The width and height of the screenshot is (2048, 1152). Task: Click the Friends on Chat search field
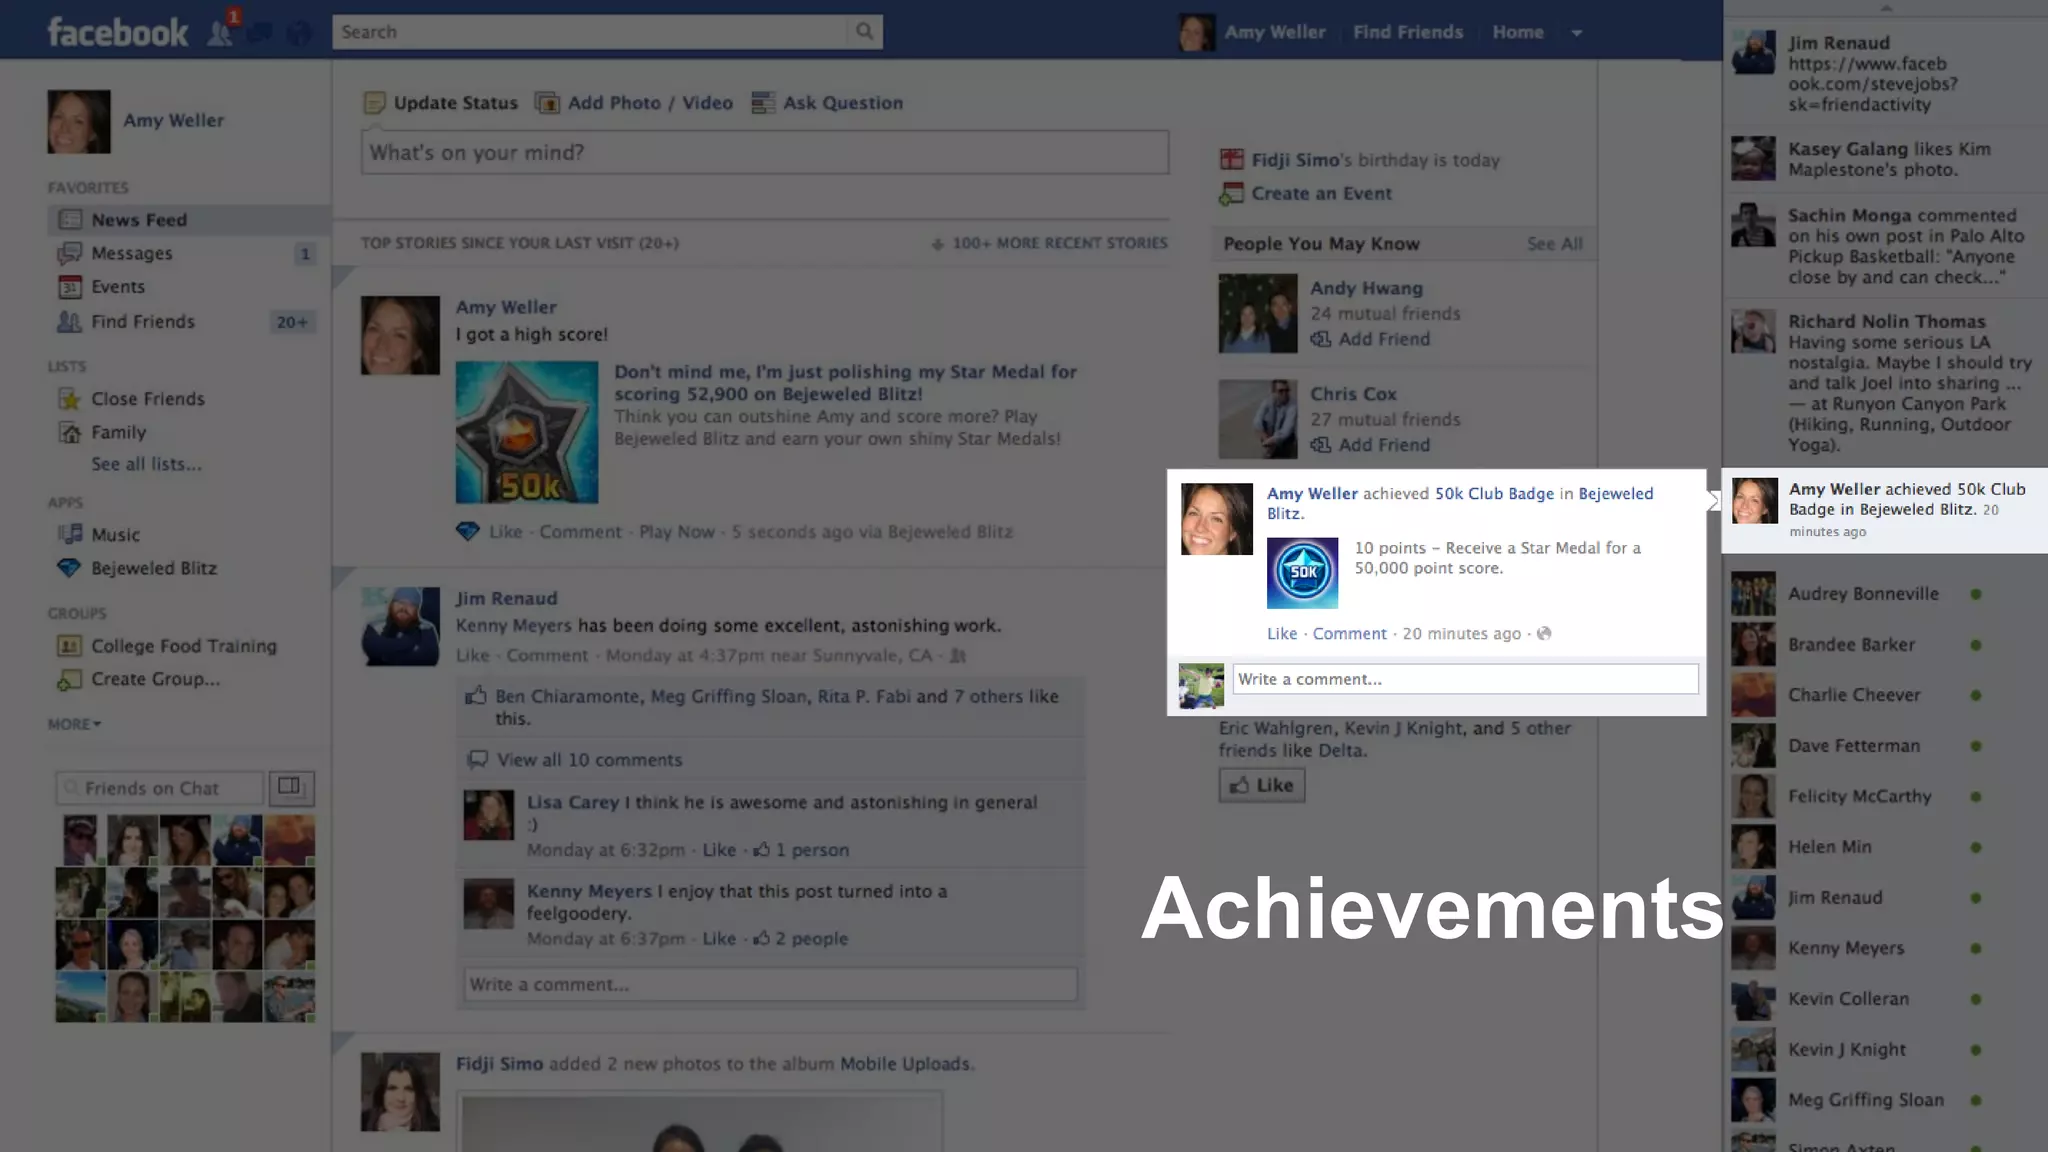point(160,788)
